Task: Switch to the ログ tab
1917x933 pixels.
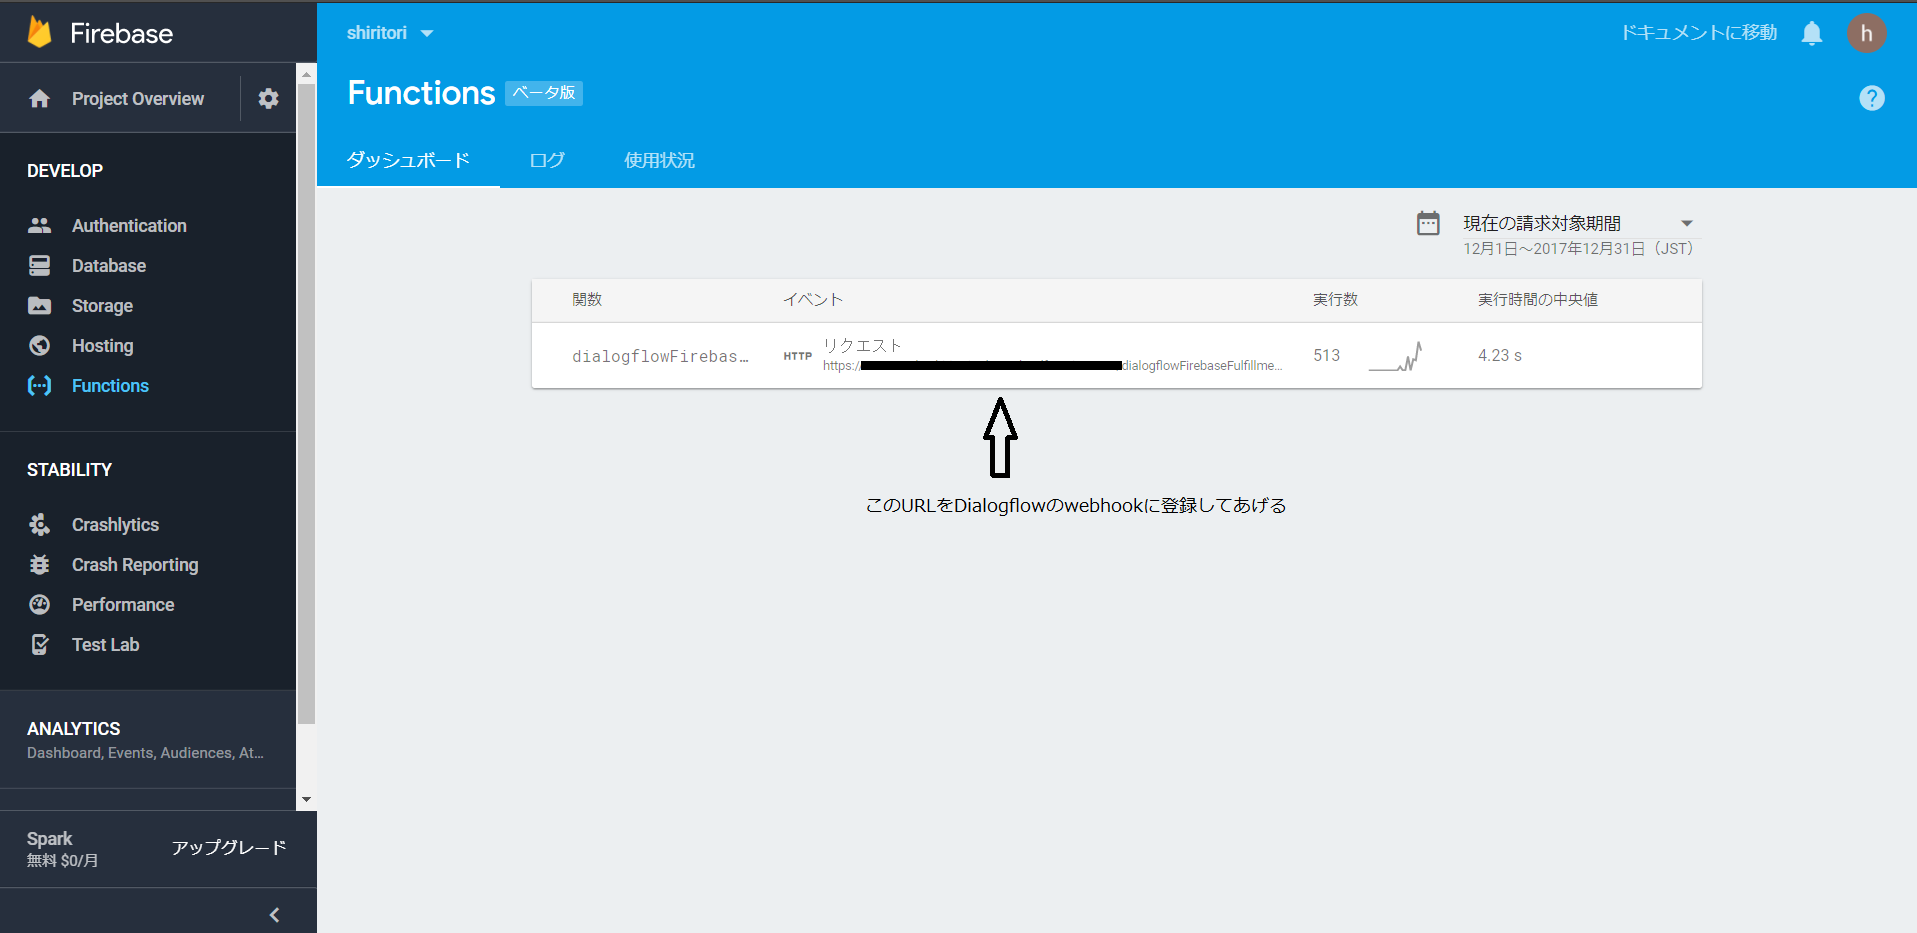Action: (x=547, y=160)
